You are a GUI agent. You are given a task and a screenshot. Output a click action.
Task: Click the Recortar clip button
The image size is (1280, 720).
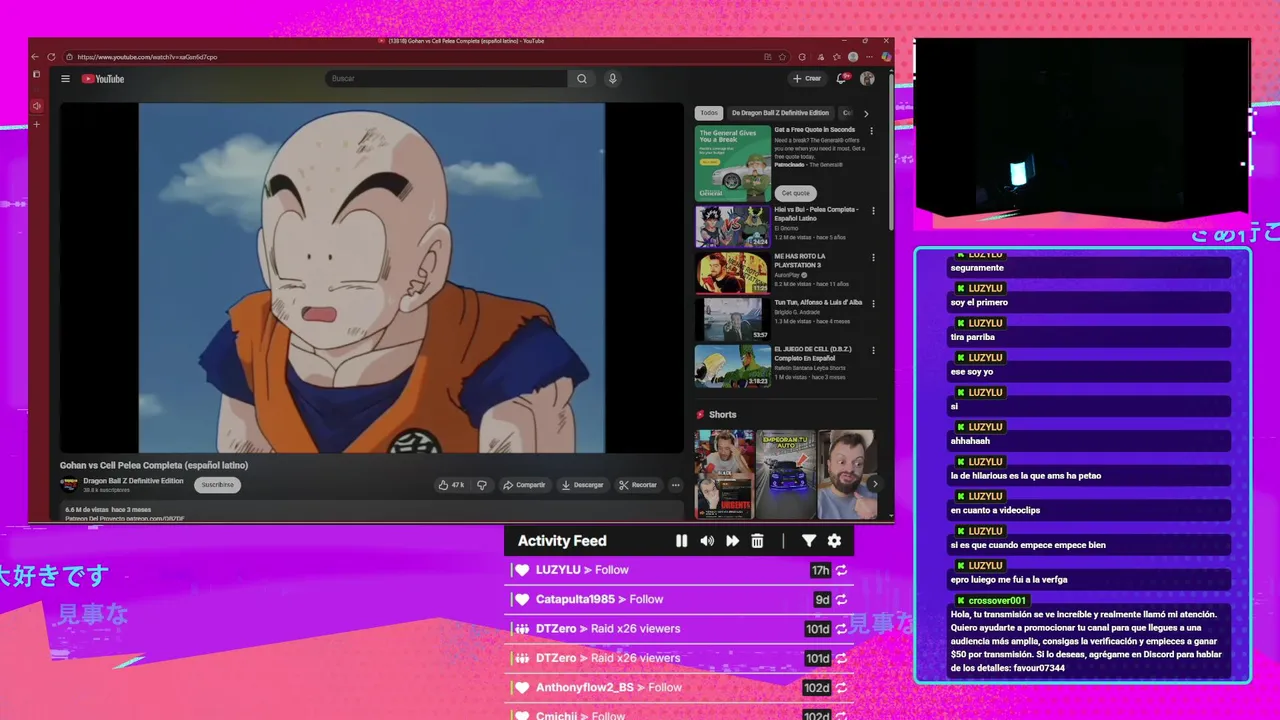pos(638,485)
